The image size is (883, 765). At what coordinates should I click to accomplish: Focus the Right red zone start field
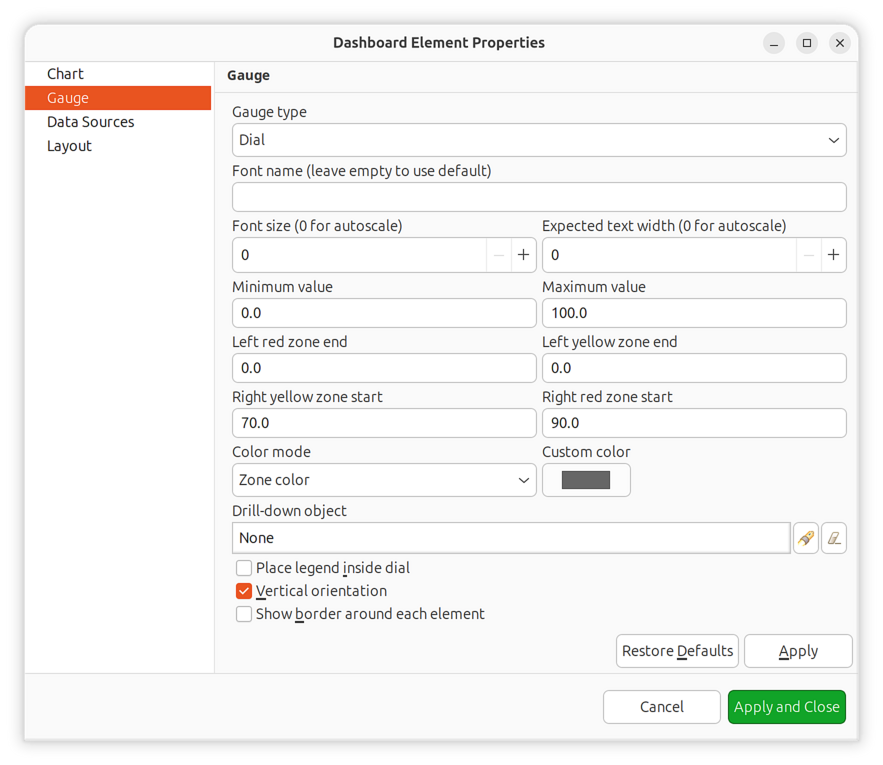pos(694,423)
